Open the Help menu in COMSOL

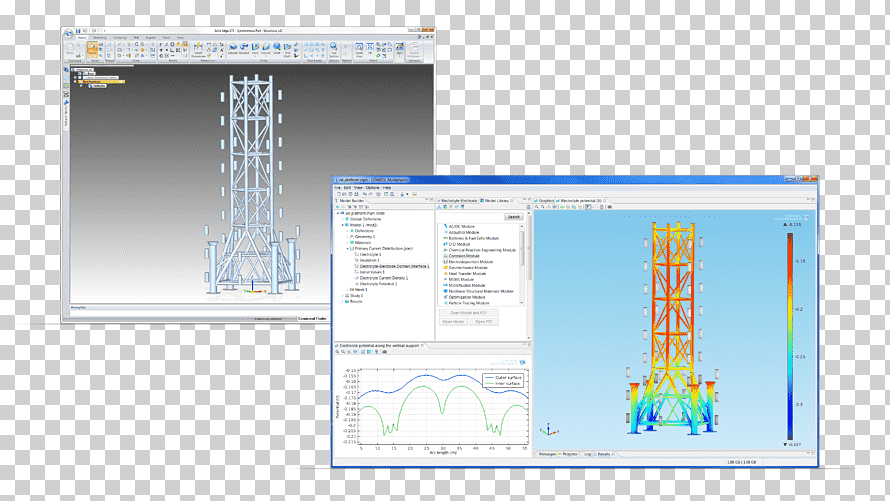pos(387,188)
